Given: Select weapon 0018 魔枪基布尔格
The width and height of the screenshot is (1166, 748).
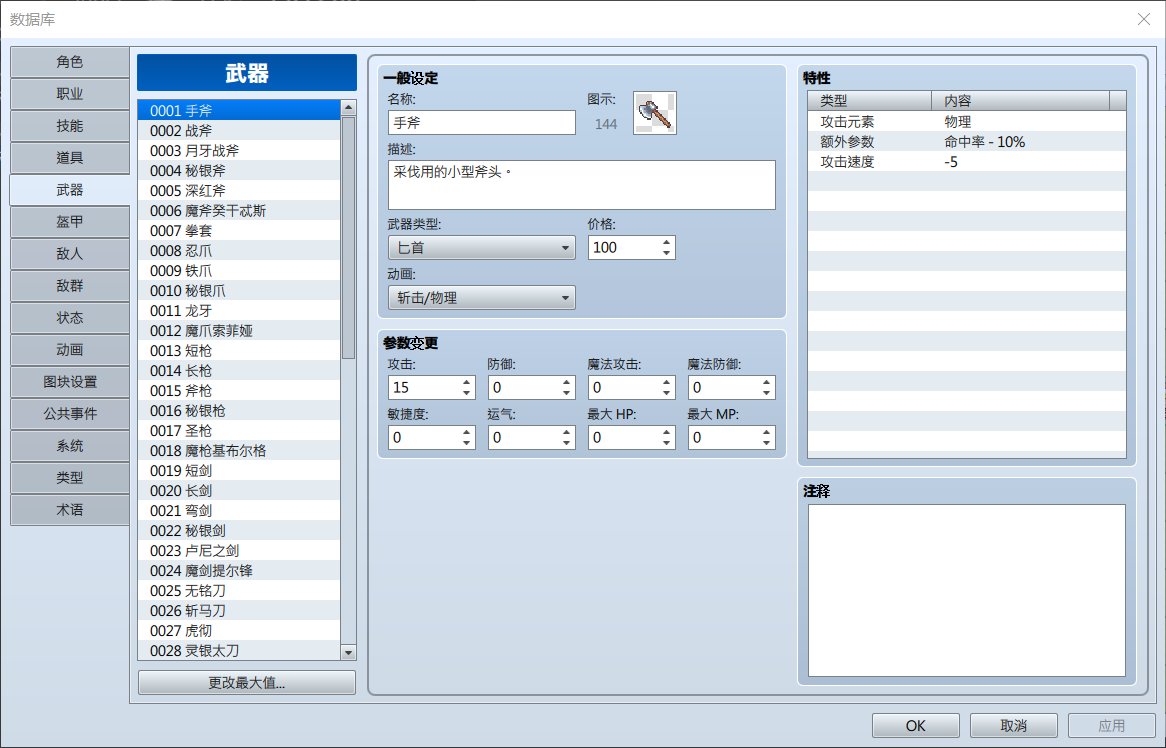Looking at the screenshot, I should click(239, 451).
